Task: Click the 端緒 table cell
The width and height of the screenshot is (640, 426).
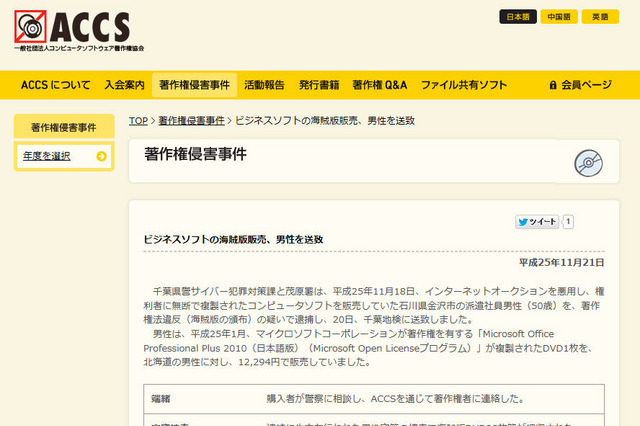Action: [160, 399]
